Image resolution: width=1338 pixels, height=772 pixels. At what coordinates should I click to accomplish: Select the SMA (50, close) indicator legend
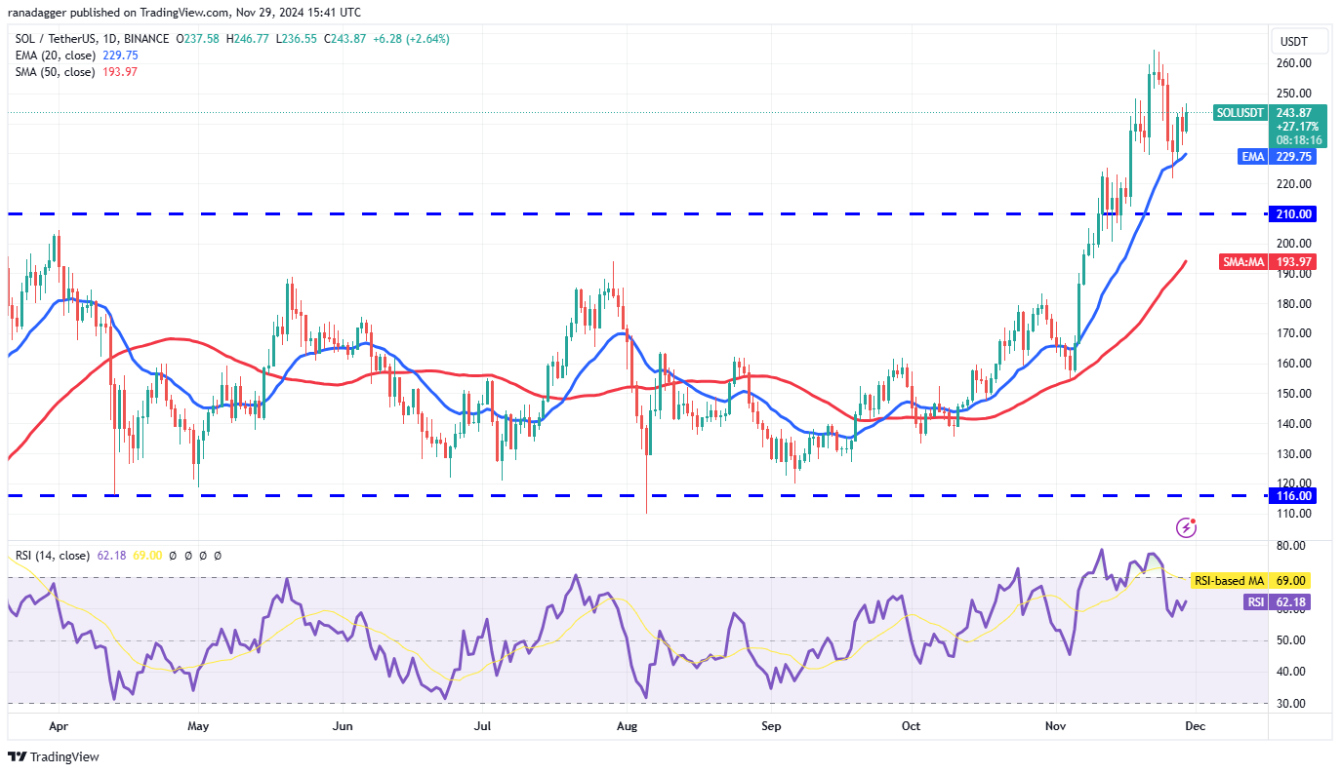55,72
